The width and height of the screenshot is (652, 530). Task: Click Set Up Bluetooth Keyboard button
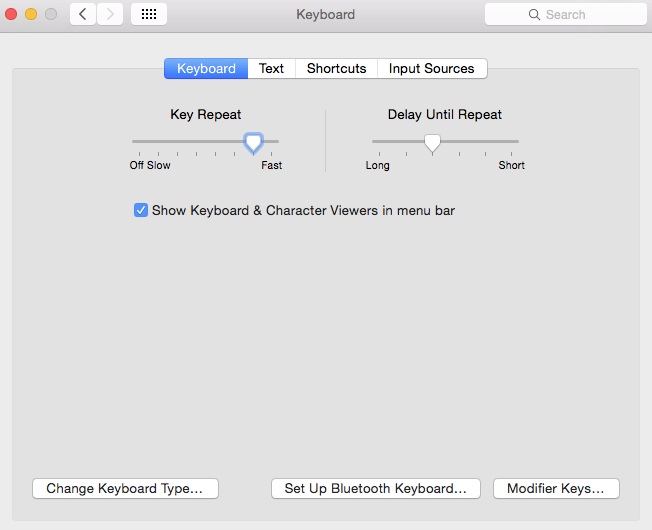point(375,489)
